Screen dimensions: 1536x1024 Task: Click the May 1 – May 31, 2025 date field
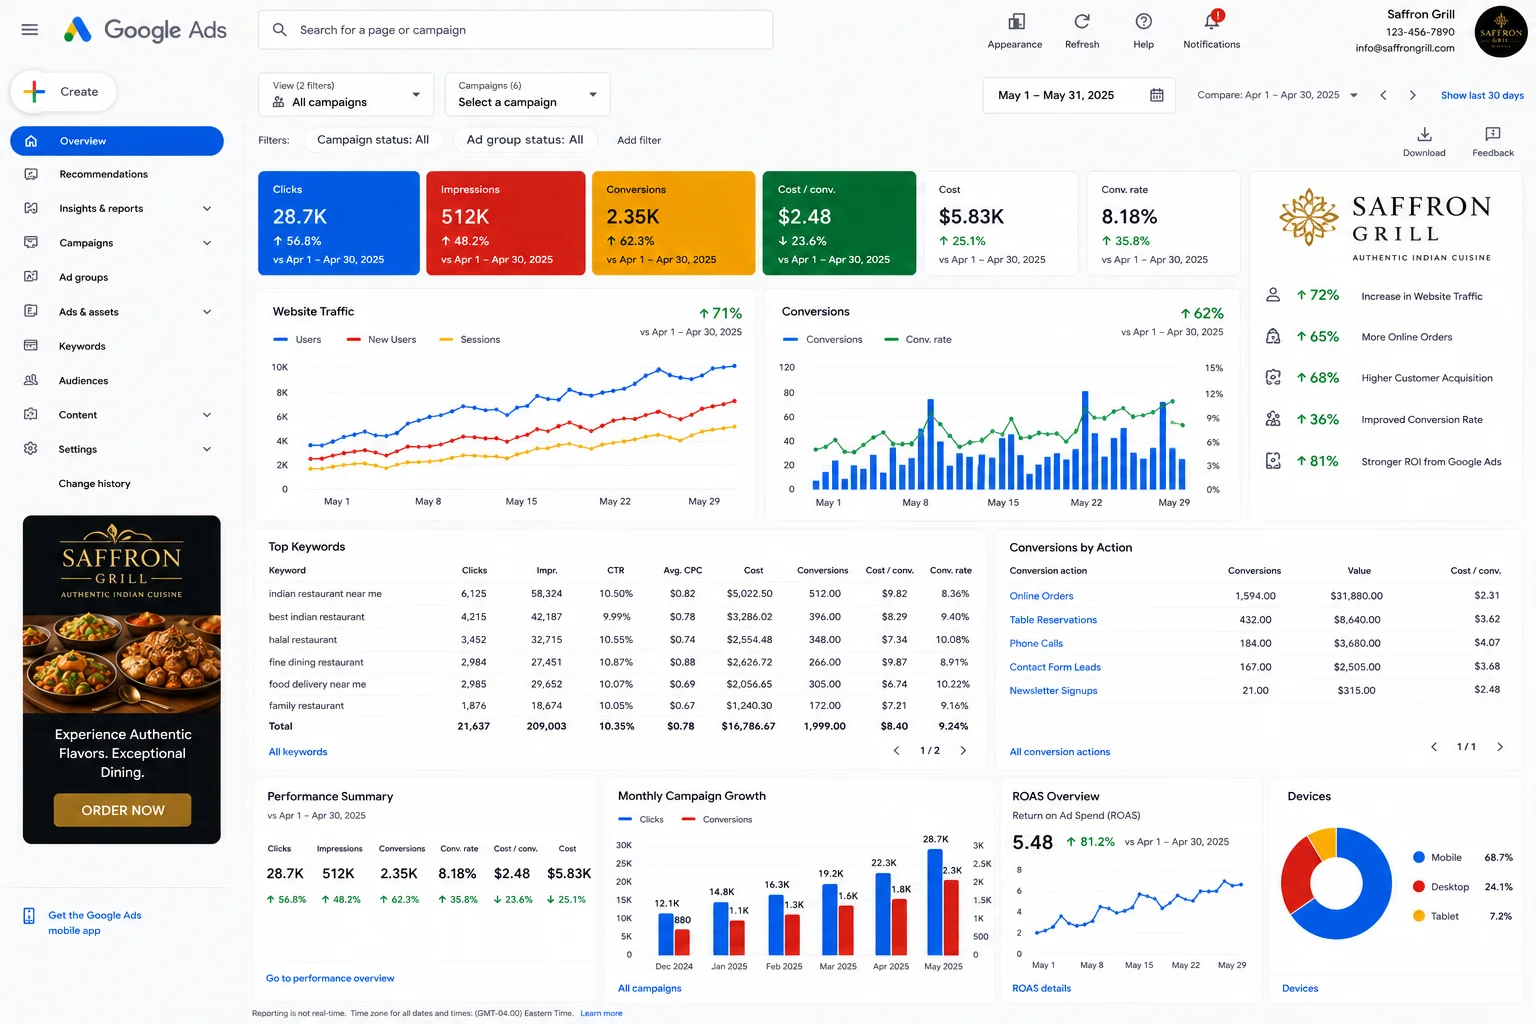(1079, 95)
